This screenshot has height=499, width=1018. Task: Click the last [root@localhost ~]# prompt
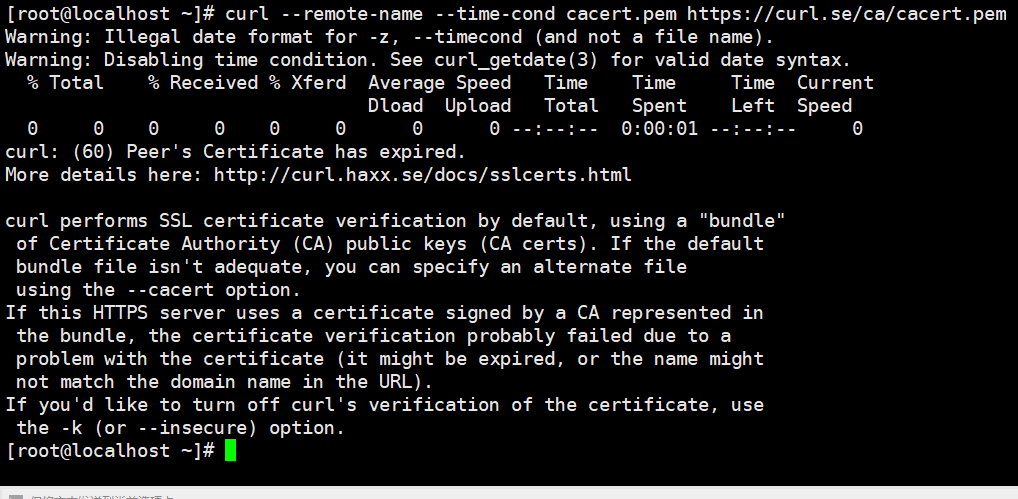pos(110,450)
